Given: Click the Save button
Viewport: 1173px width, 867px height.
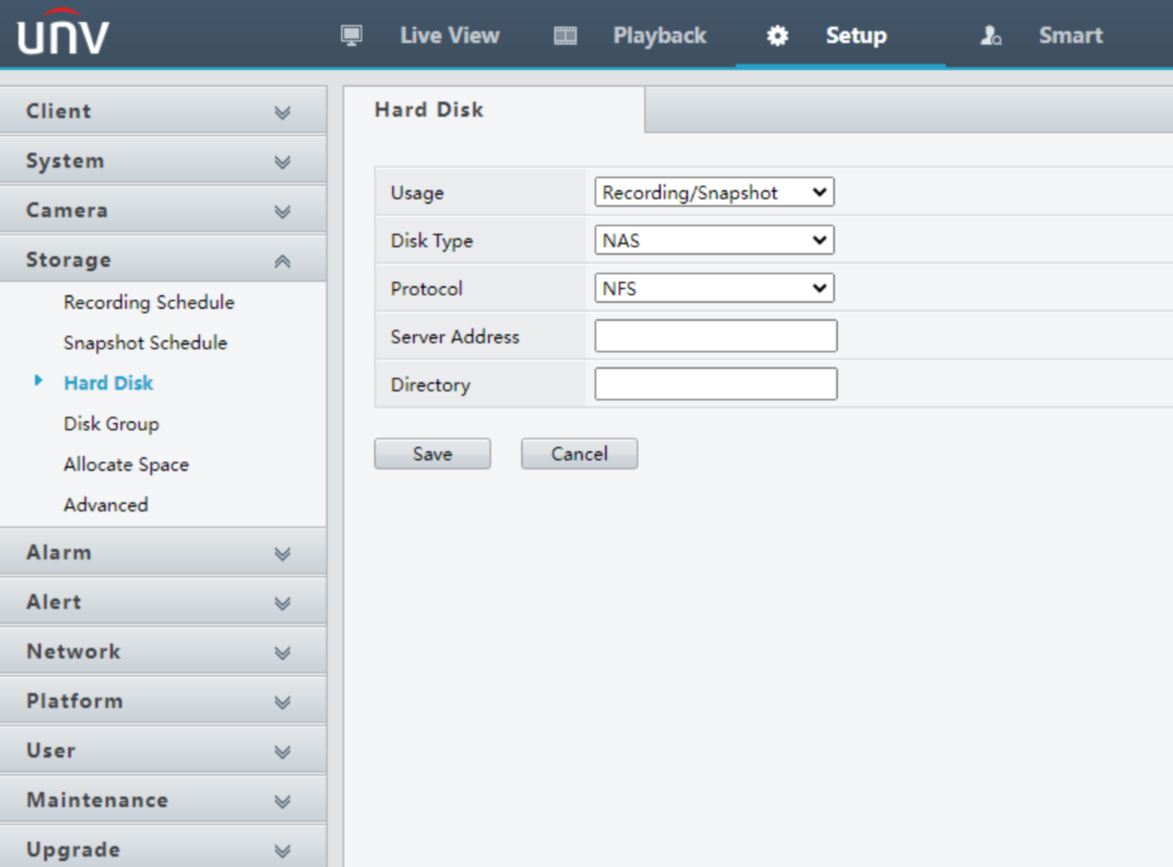Looking at the screenshot, I should [x=431, y=453].
